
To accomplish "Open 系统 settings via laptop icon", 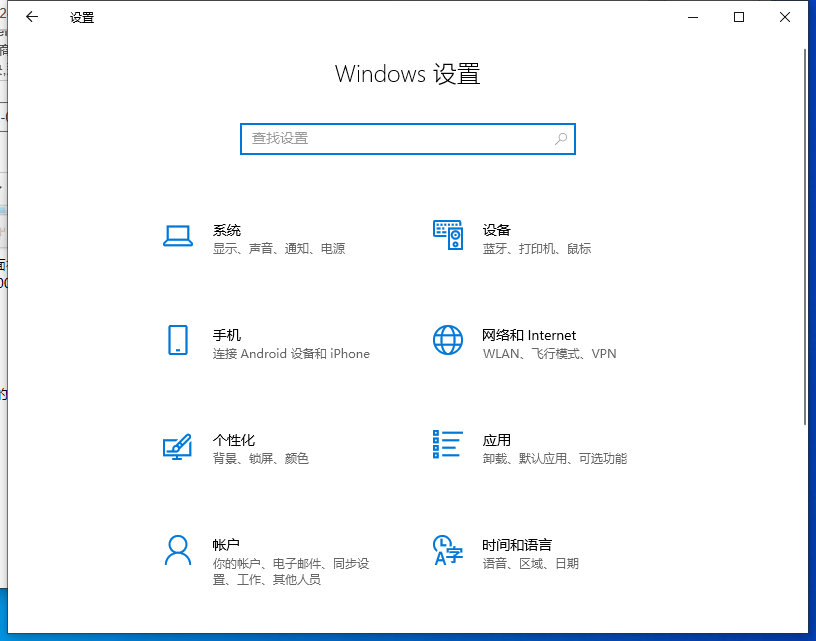I will coord(177,236).
